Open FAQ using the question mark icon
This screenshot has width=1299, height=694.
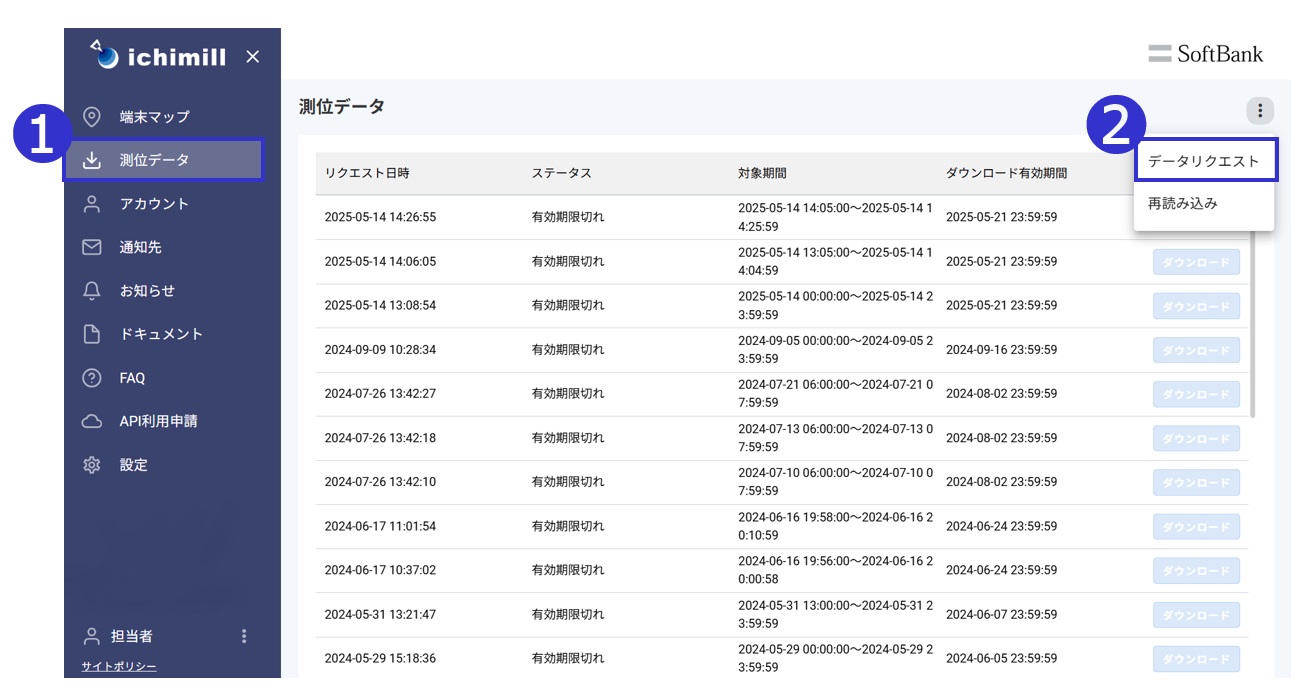click(x=91, y=378)
